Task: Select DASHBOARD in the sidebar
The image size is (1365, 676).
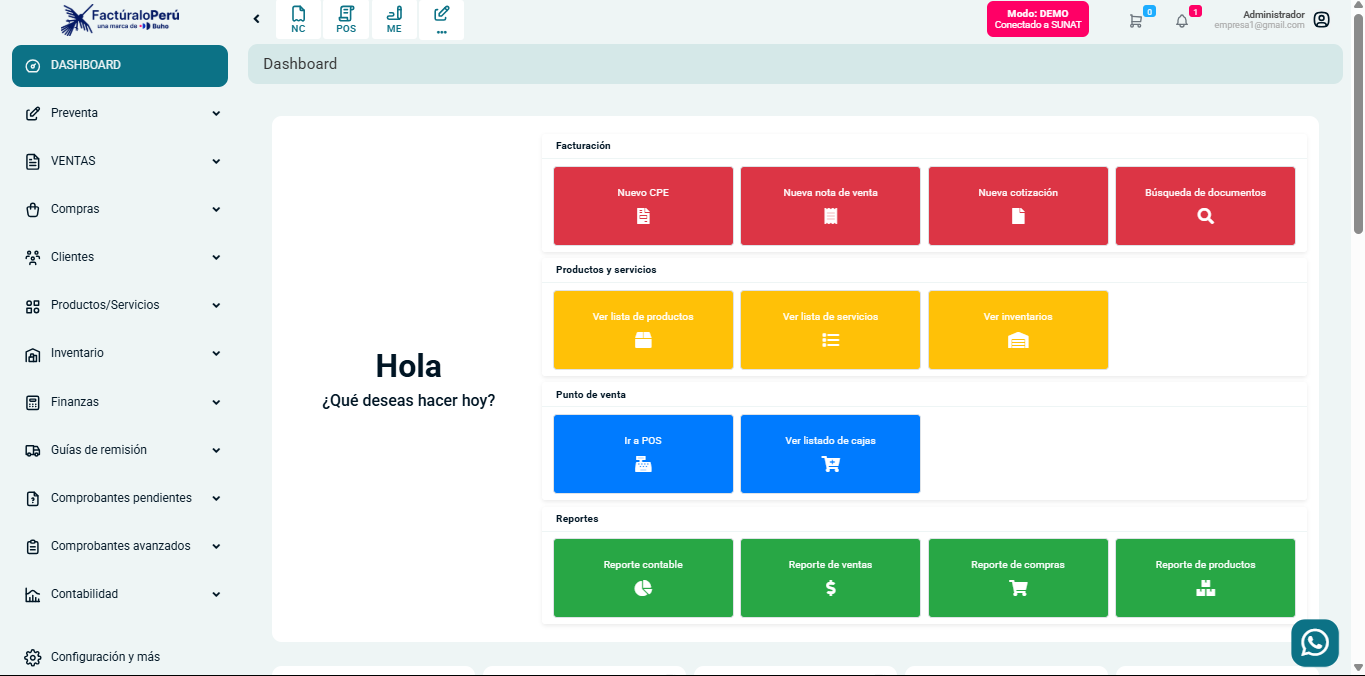Action: click(120, 65)
